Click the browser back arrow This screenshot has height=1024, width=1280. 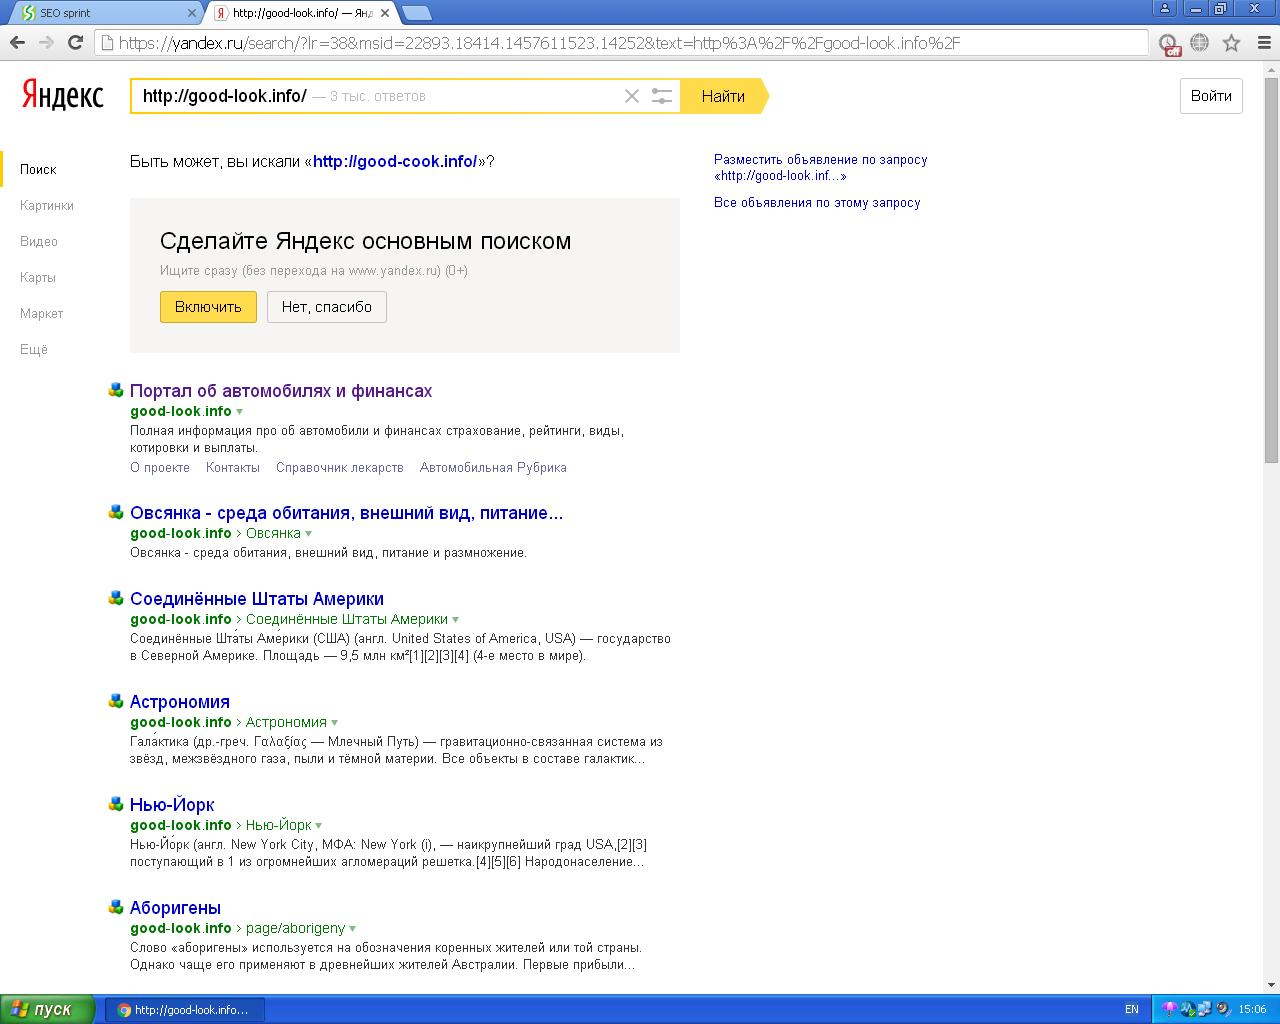coord(17,42)
